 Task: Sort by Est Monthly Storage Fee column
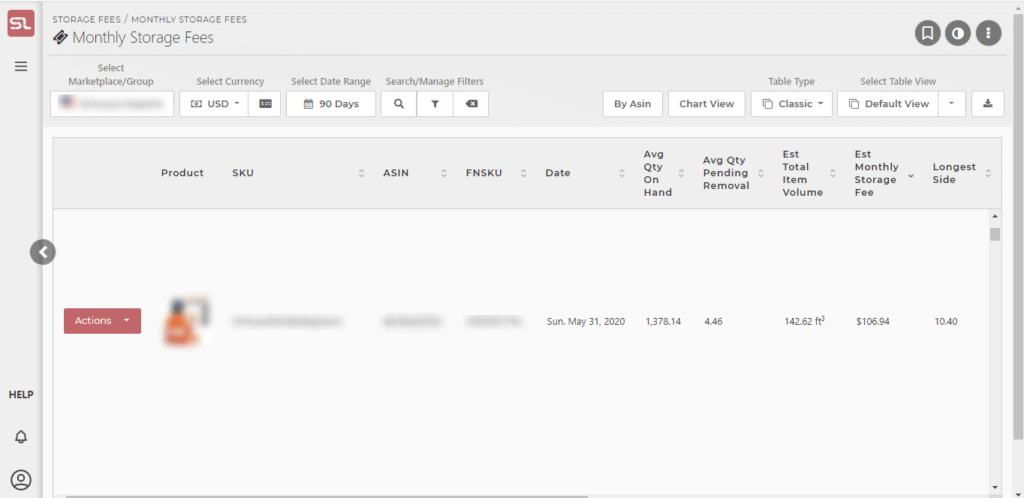[910, 176]
